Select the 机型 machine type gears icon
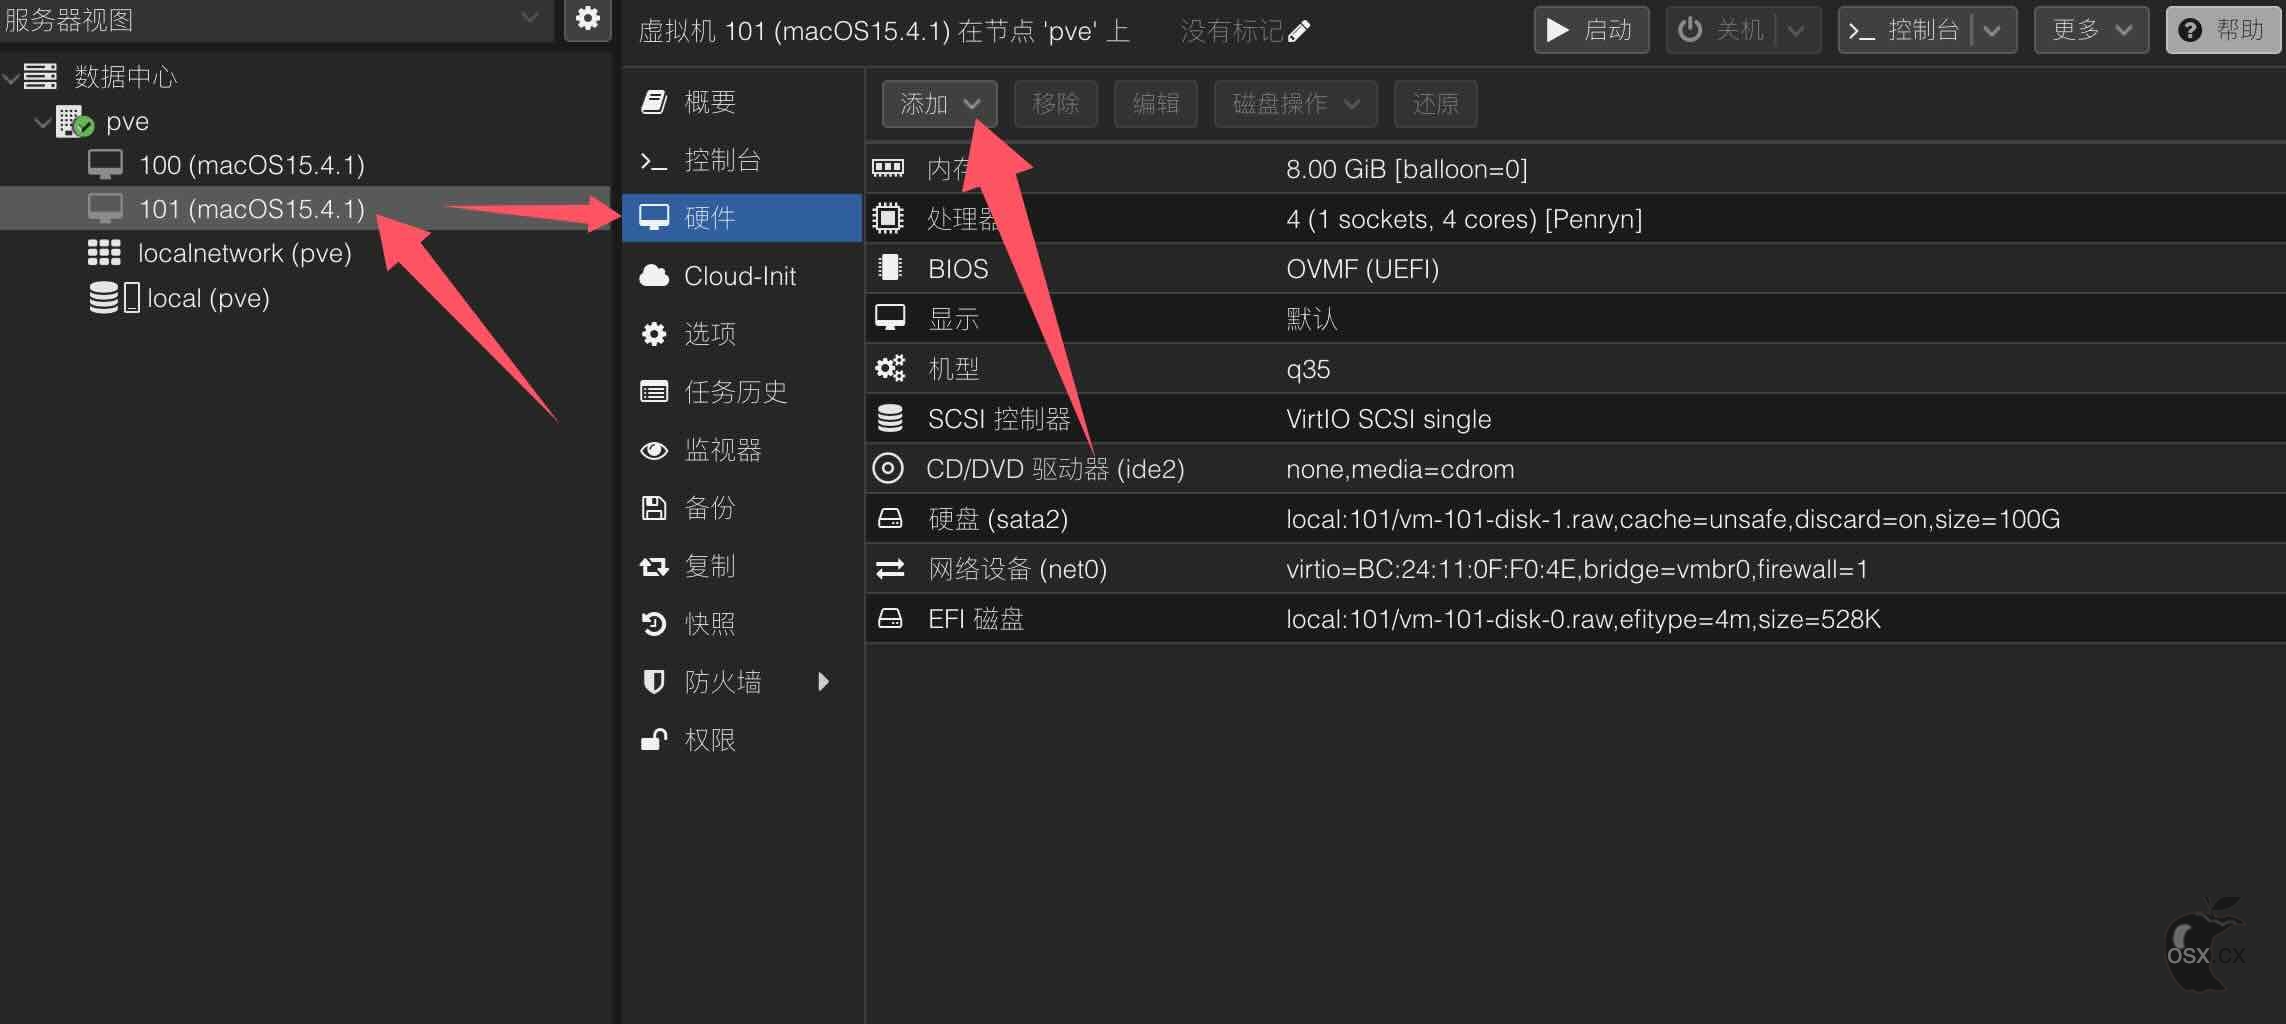Viewport: 2286px width, 1024px height. coord(890,368)
